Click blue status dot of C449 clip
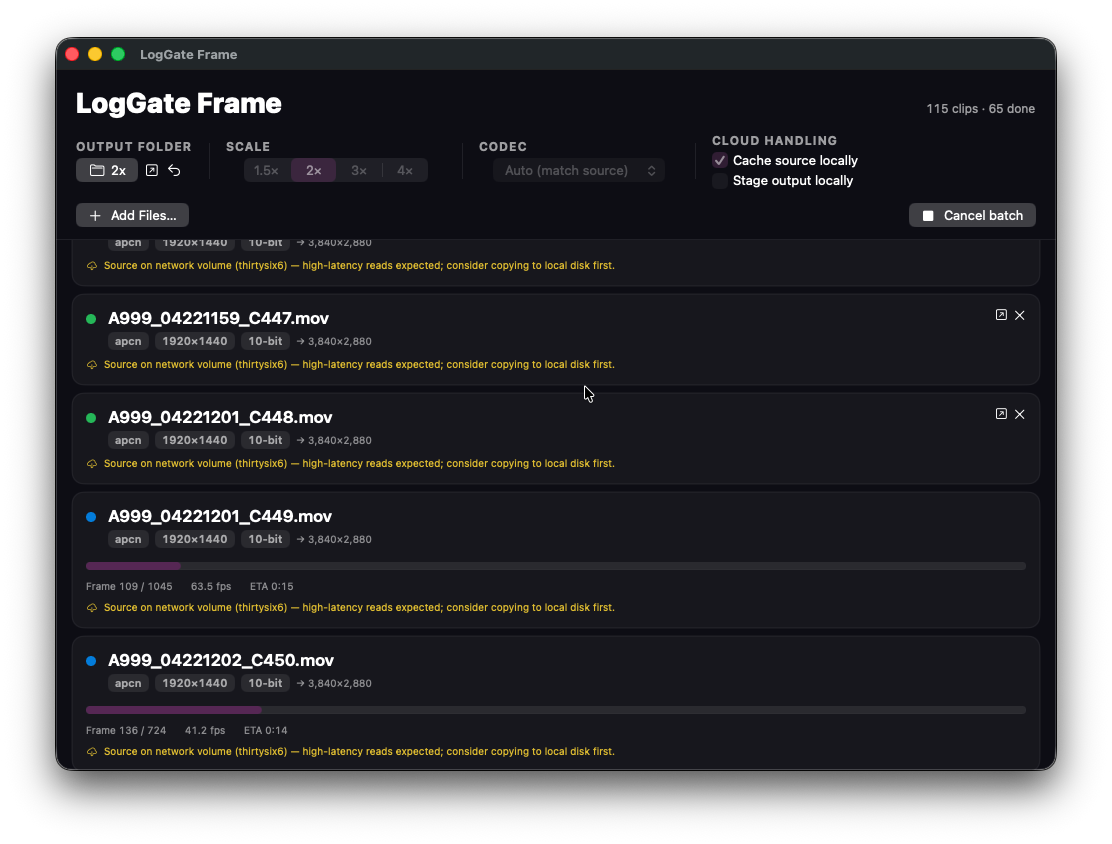The image size is (1112, 844). point(91,517)
